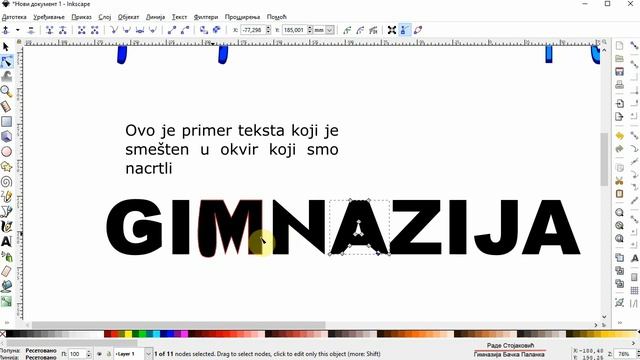
Task: Increase X coordinate stepper
Action: coord(268,28)
